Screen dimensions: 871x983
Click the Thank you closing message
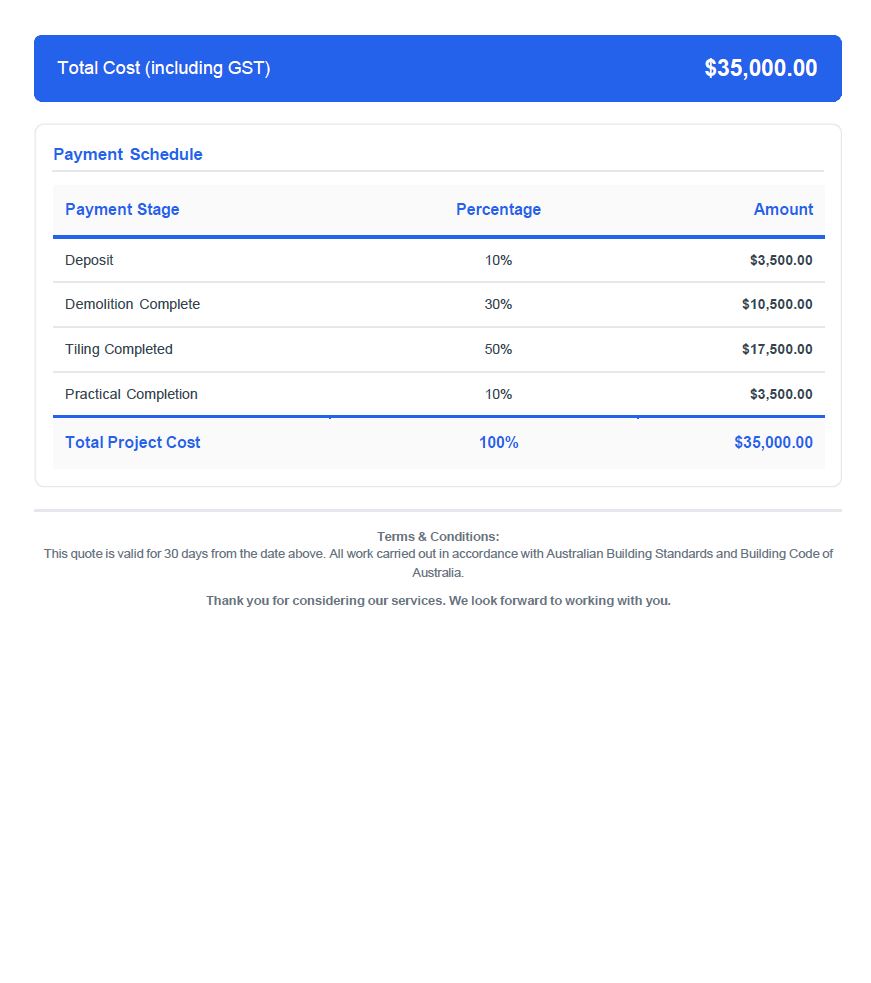pyautogui.click(x=438, y=601)
